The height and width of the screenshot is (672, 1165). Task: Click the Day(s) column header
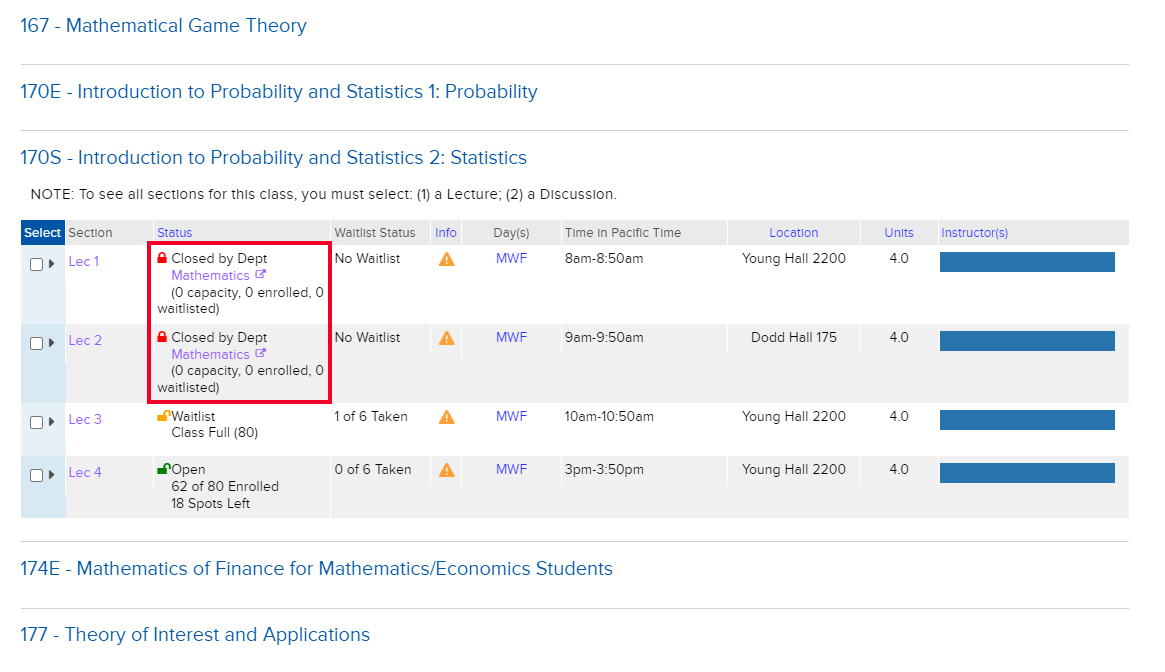[x=511, y=233]
